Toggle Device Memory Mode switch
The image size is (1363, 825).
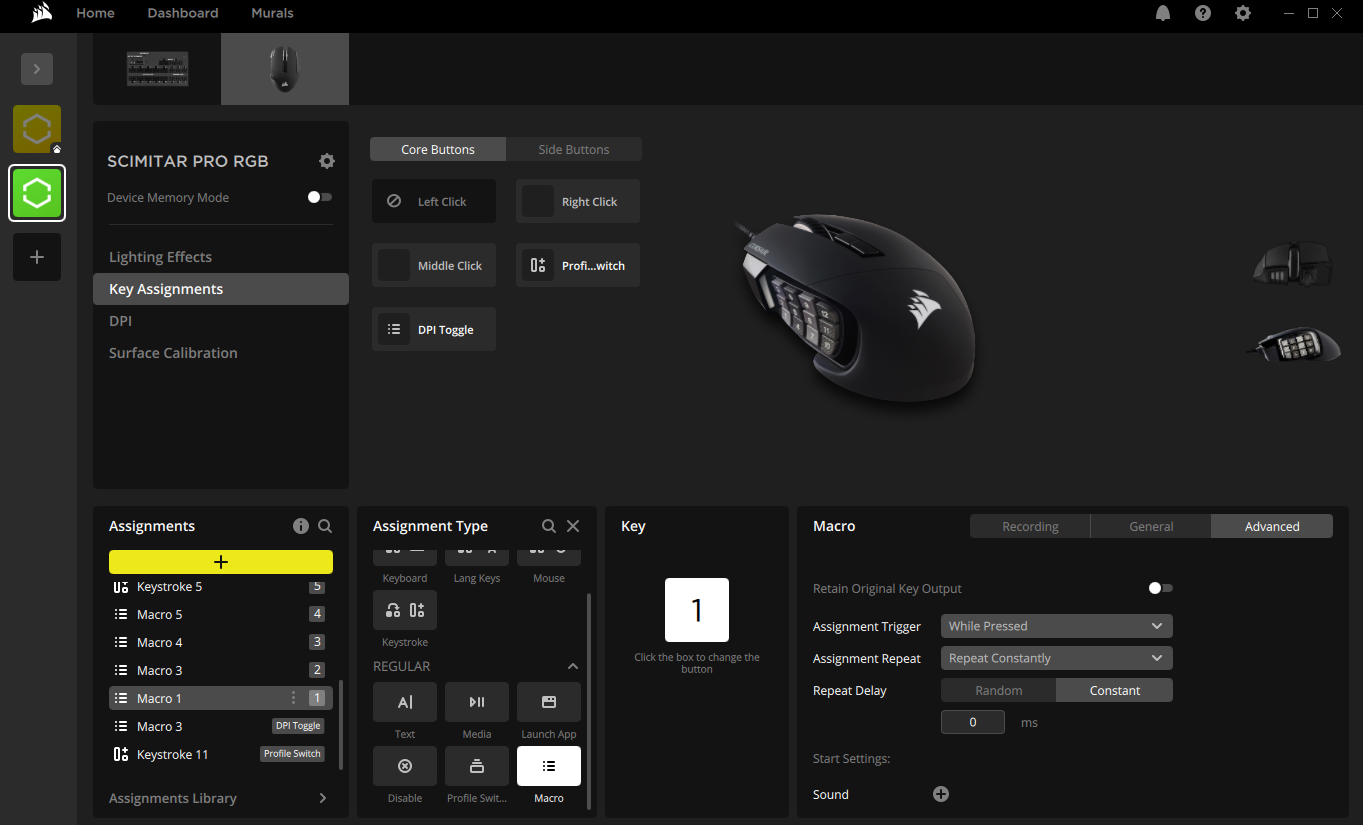coord(320,197)
